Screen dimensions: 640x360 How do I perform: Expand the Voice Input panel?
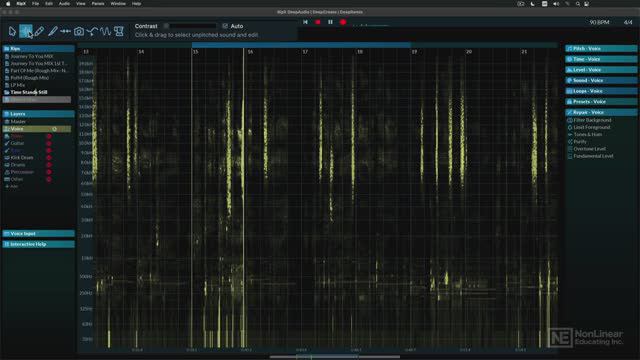(38, 233)
